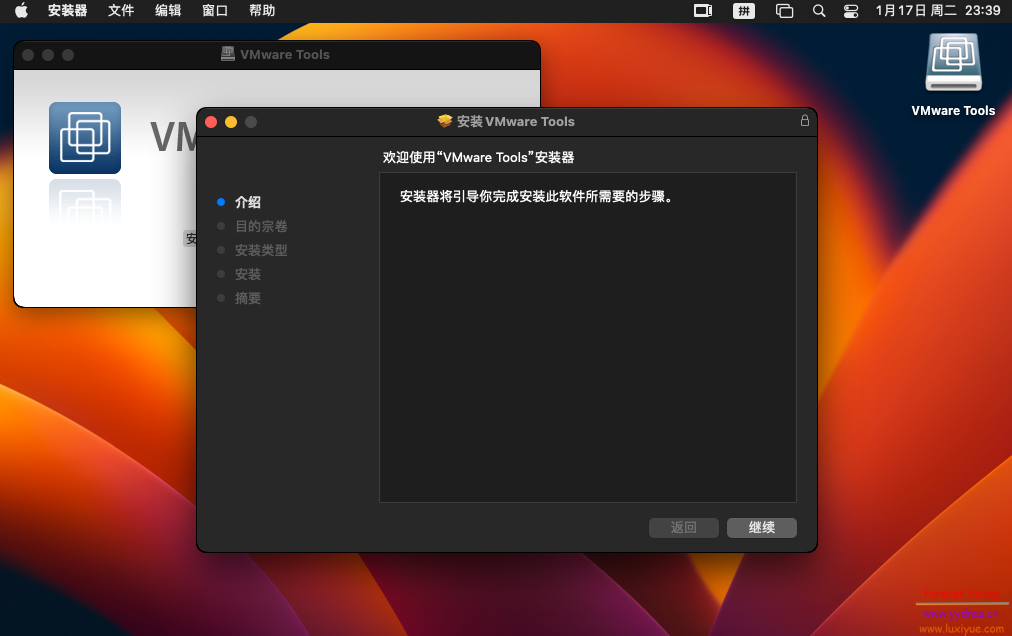Open Control Center icon
The height and width of the screenshot is (636, 1012).
coord(851,10)
